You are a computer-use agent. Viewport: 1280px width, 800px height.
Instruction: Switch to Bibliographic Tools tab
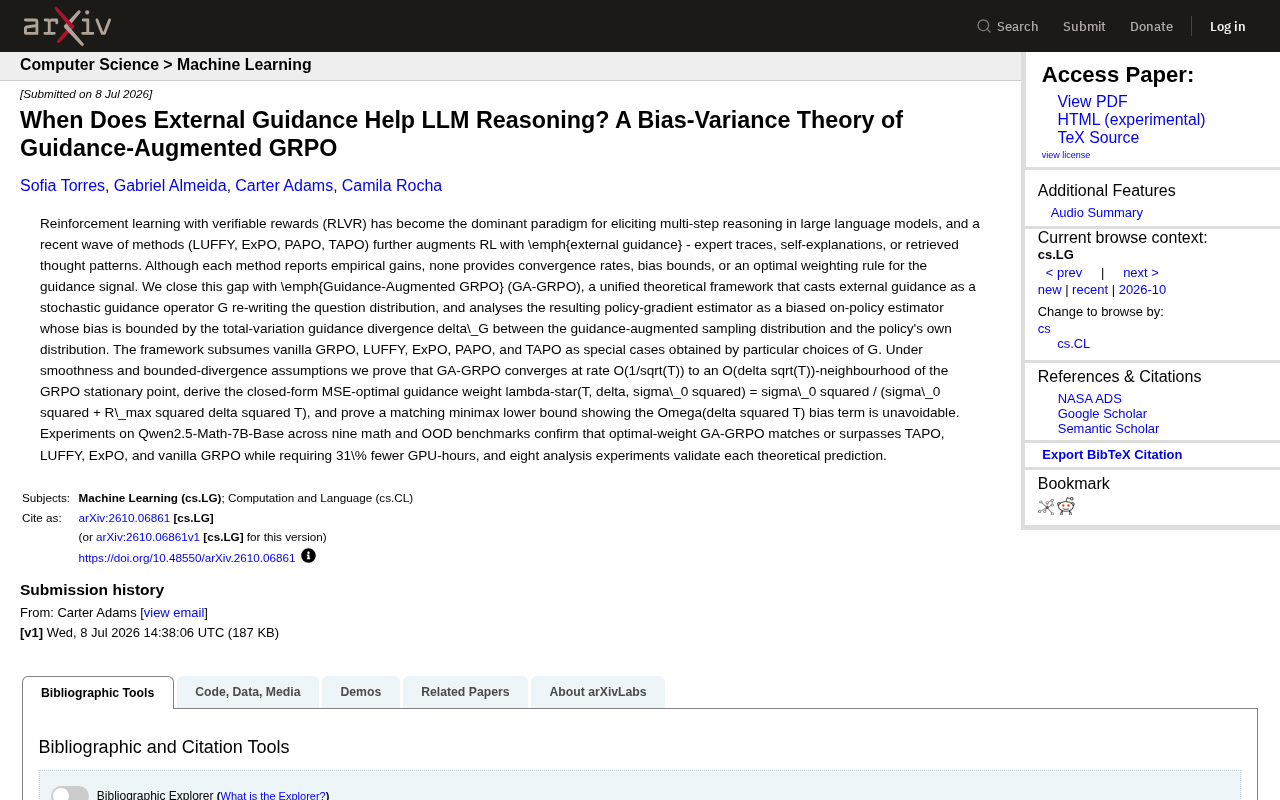point(98,693)
